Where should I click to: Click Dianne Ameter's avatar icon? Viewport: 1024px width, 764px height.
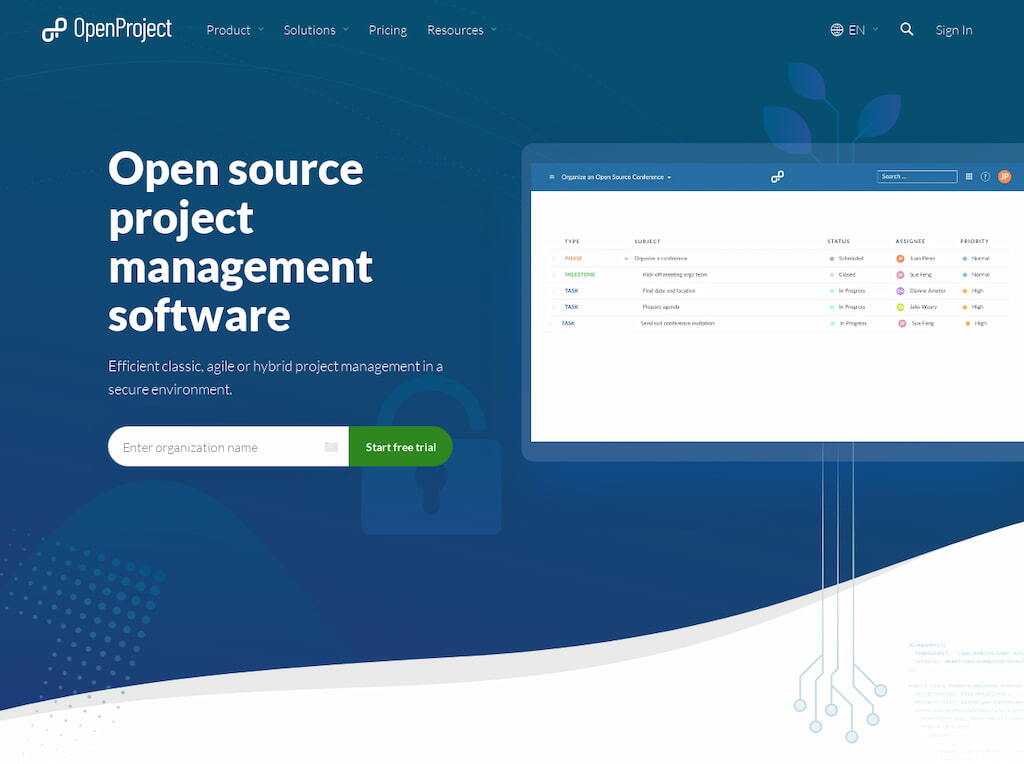click(x=900, y=291)
